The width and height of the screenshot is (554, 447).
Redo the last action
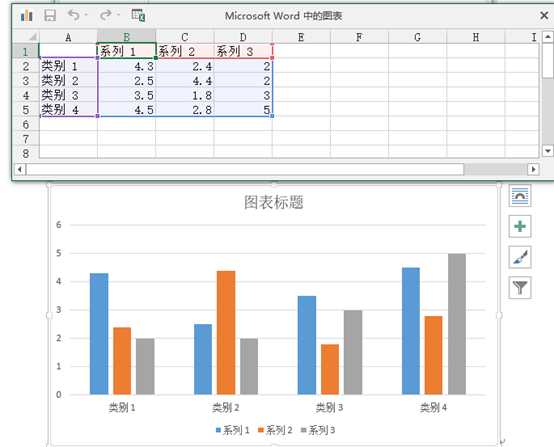click(x=105, y=15)
